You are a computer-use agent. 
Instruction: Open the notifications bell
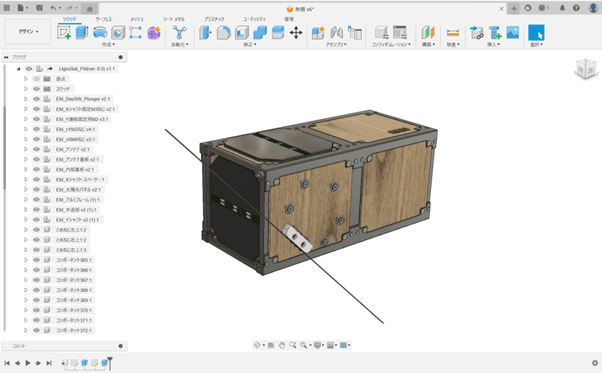[x=562, y=8]
